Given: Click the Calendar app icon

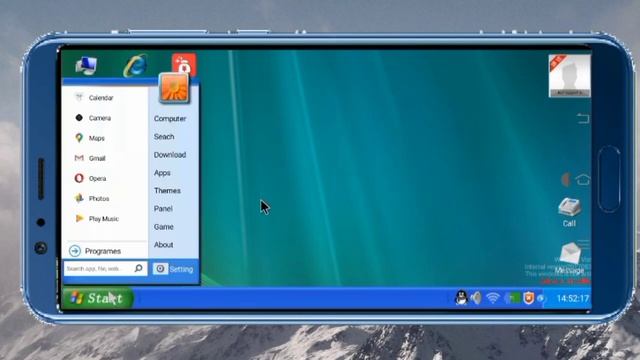Looking at the screenshot, I should 79,97.
